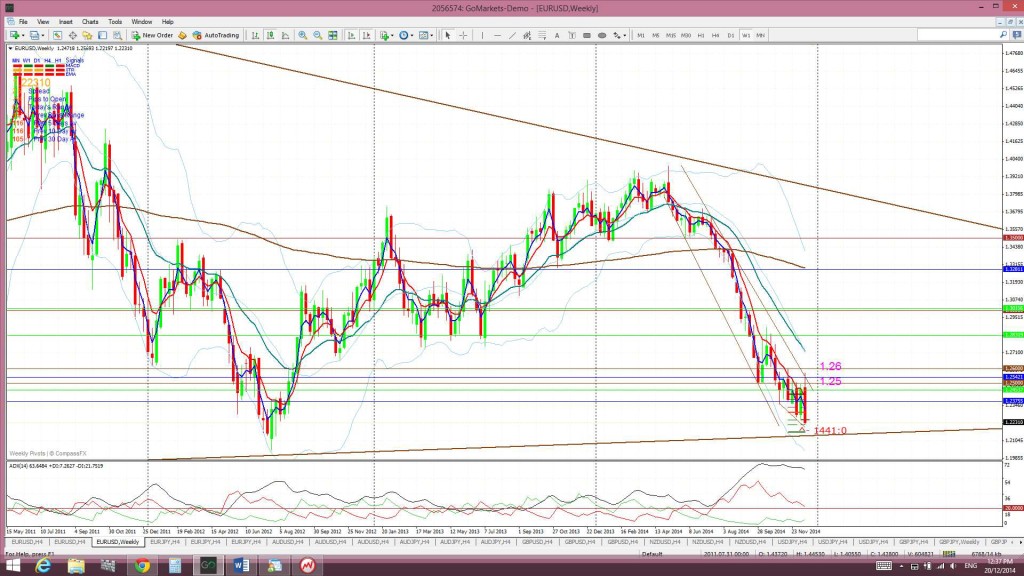The width and height of the screenshot is (1024, 576).
Task: Select the M15 timeframe button
Action: (x=671, y=35)
